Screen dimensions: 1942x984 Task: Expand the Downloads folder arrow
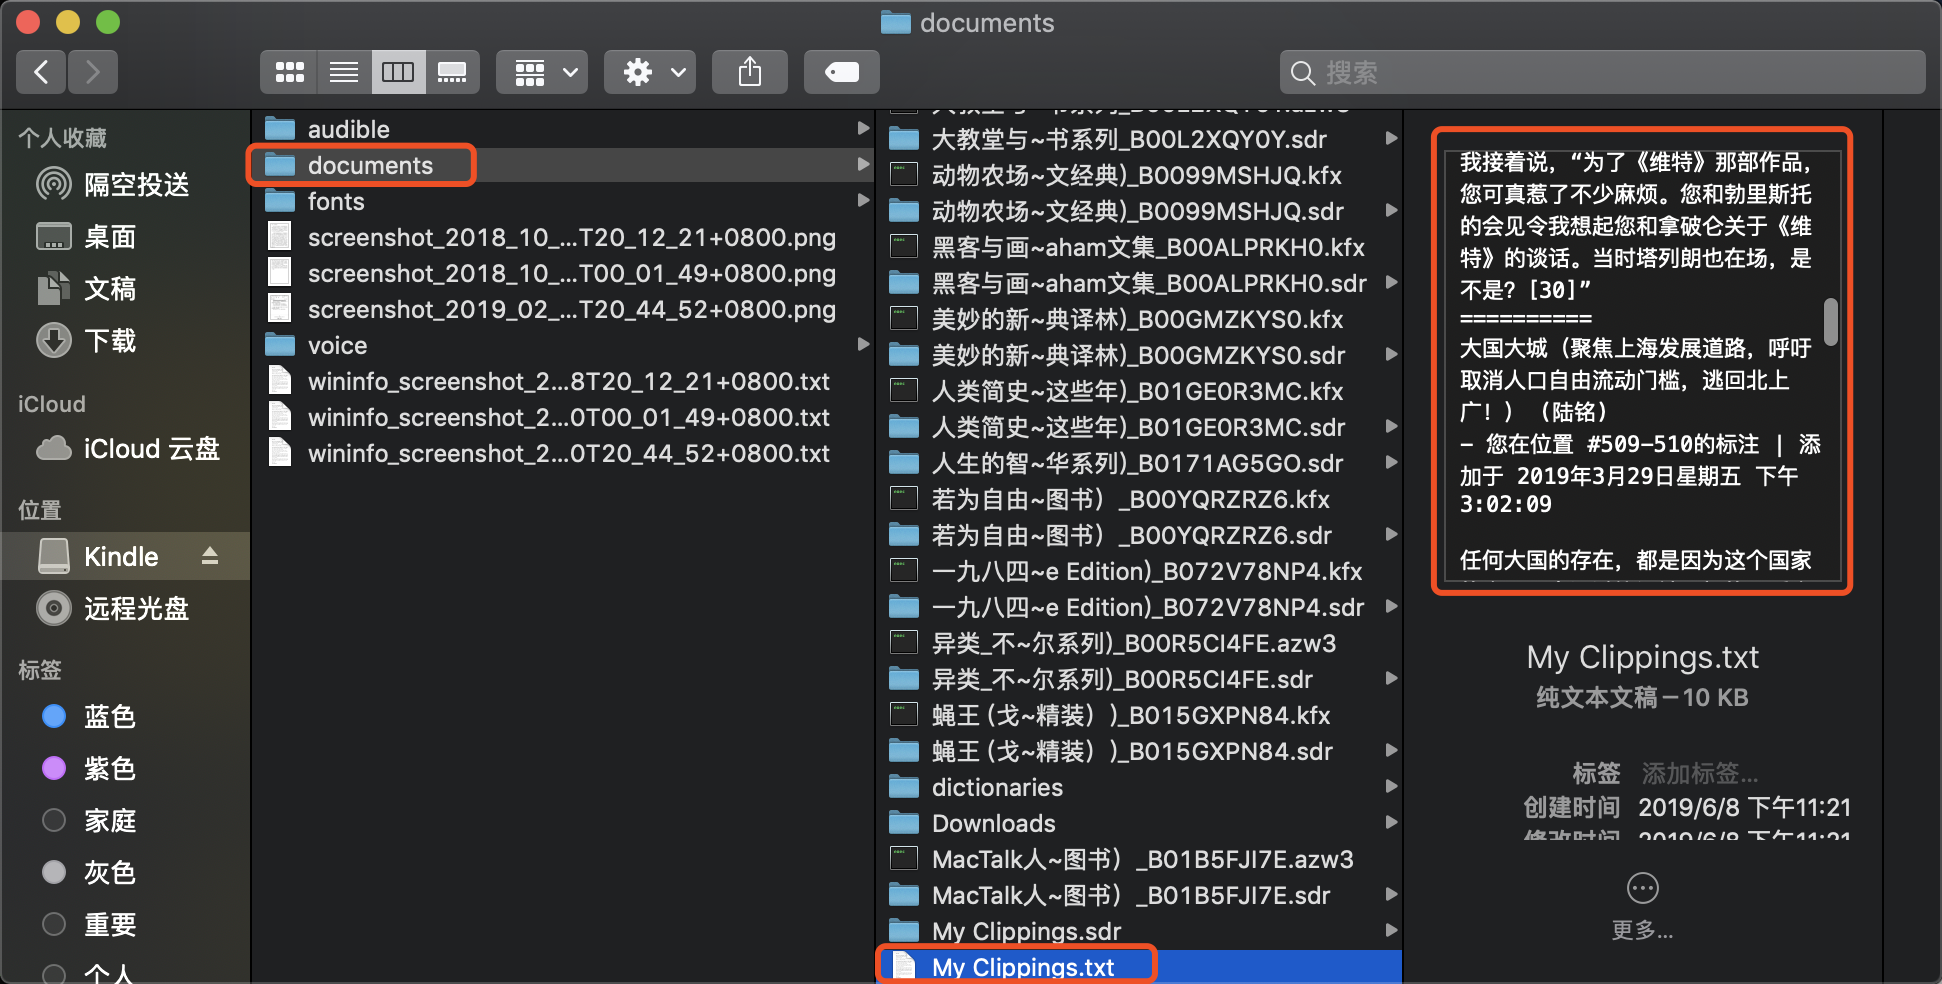(x=1391, y=822)
